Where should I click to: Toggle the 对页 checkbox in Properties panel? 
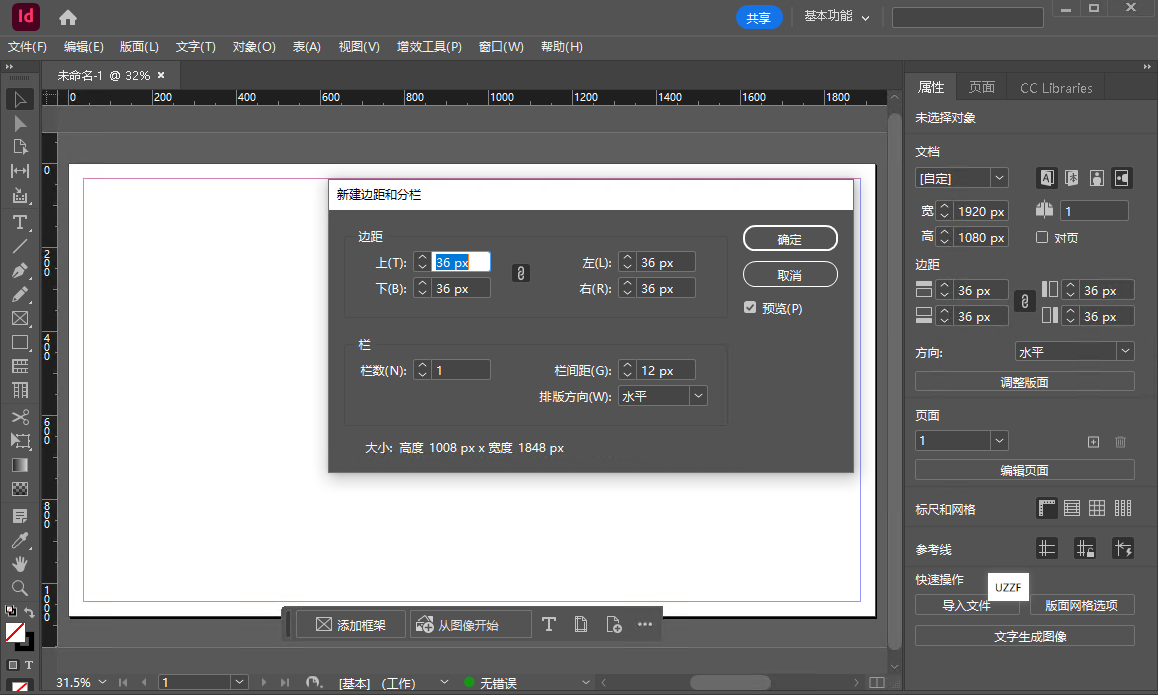tap(1041, 237)
